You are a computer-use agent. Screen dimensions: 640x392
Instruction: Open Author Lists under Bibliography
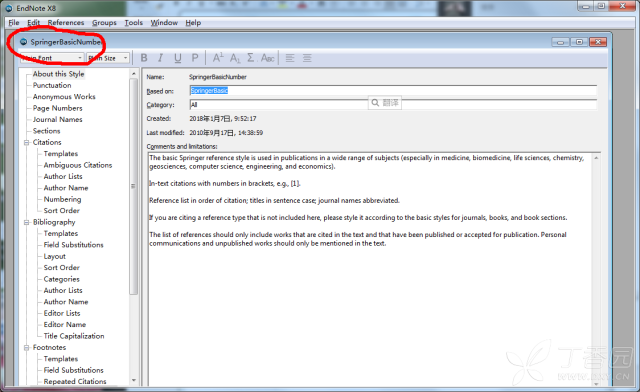tap(63, 291)
